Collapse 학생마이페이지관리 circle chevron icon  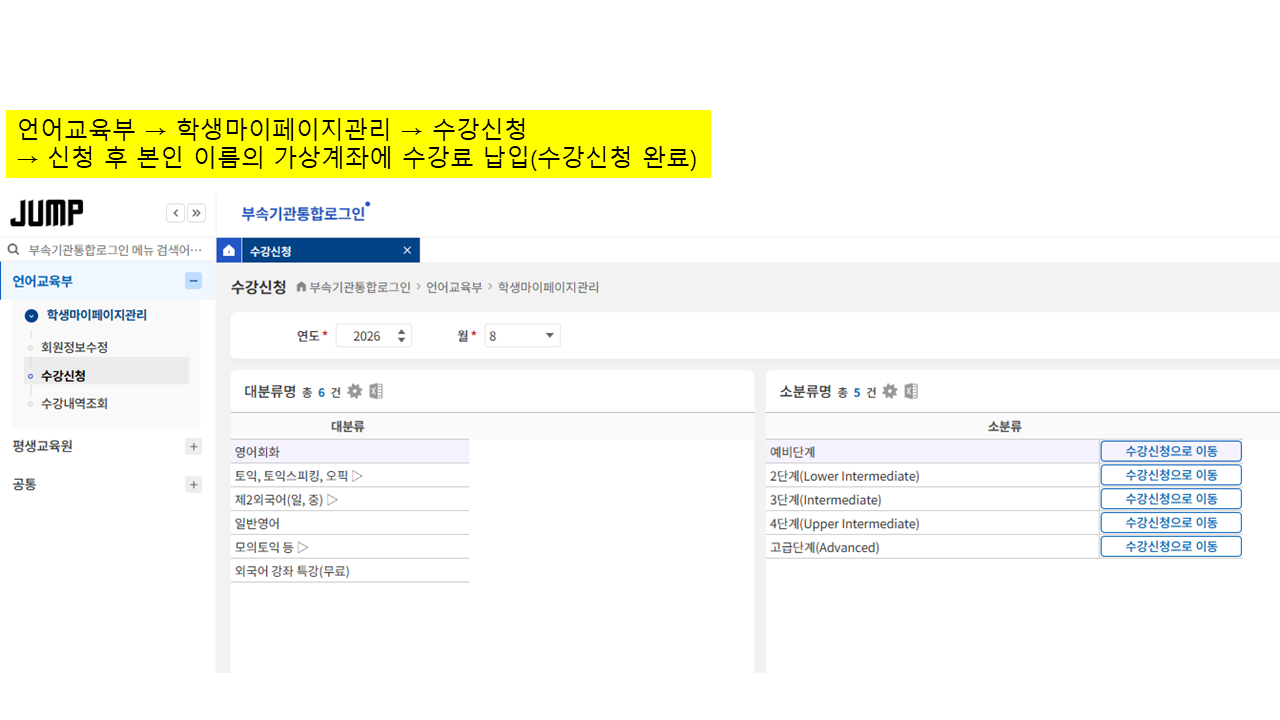(x=31, y=315)
